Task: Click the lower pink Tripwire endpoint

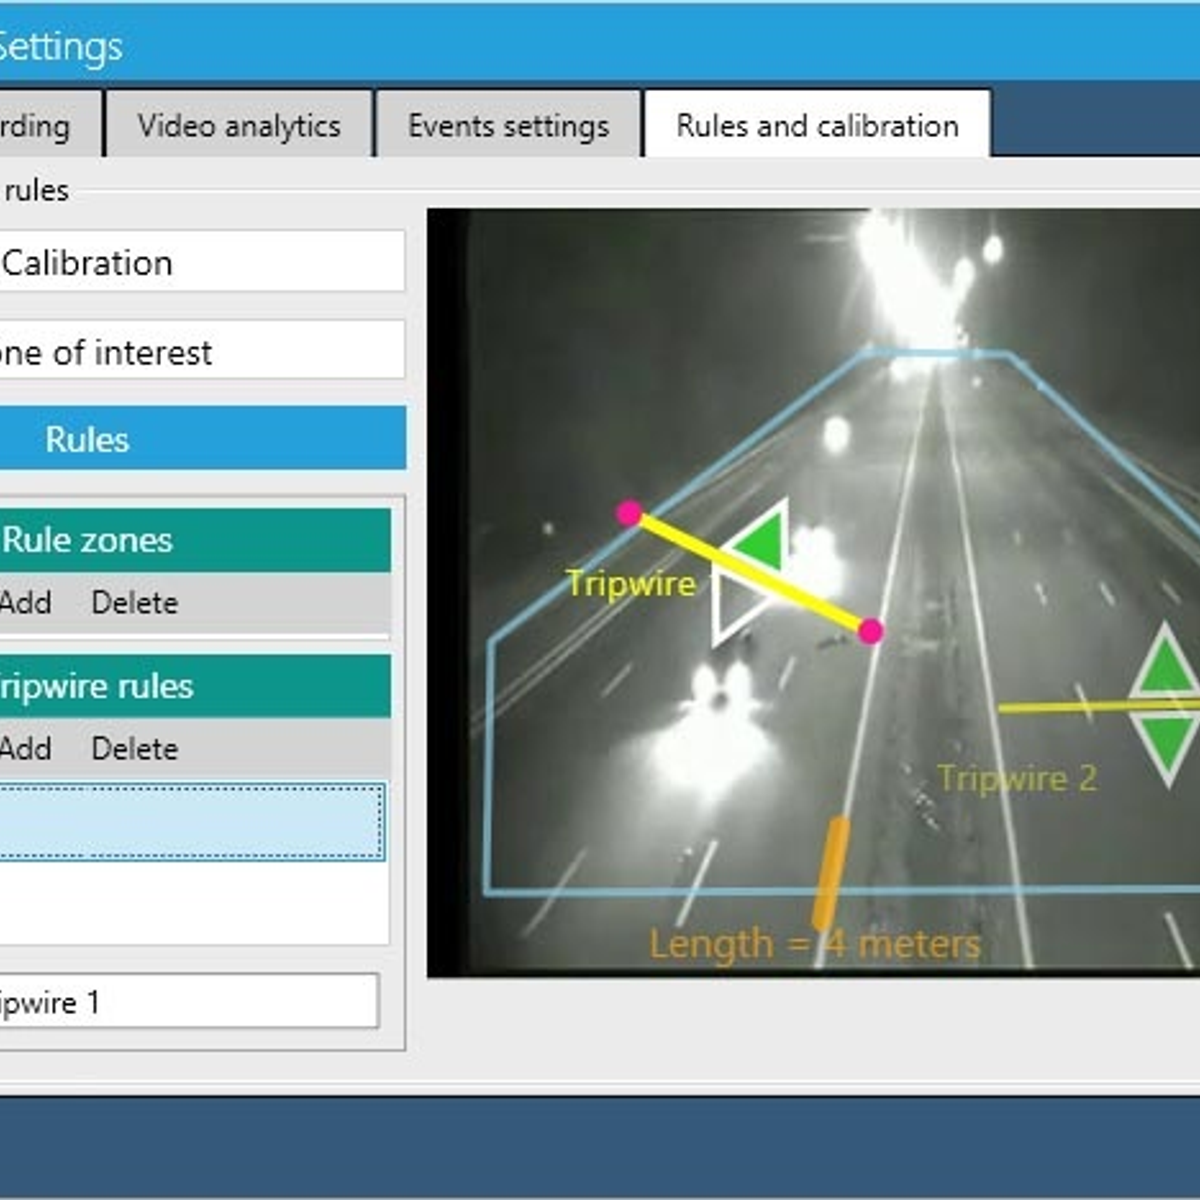Action: [871, 631]
